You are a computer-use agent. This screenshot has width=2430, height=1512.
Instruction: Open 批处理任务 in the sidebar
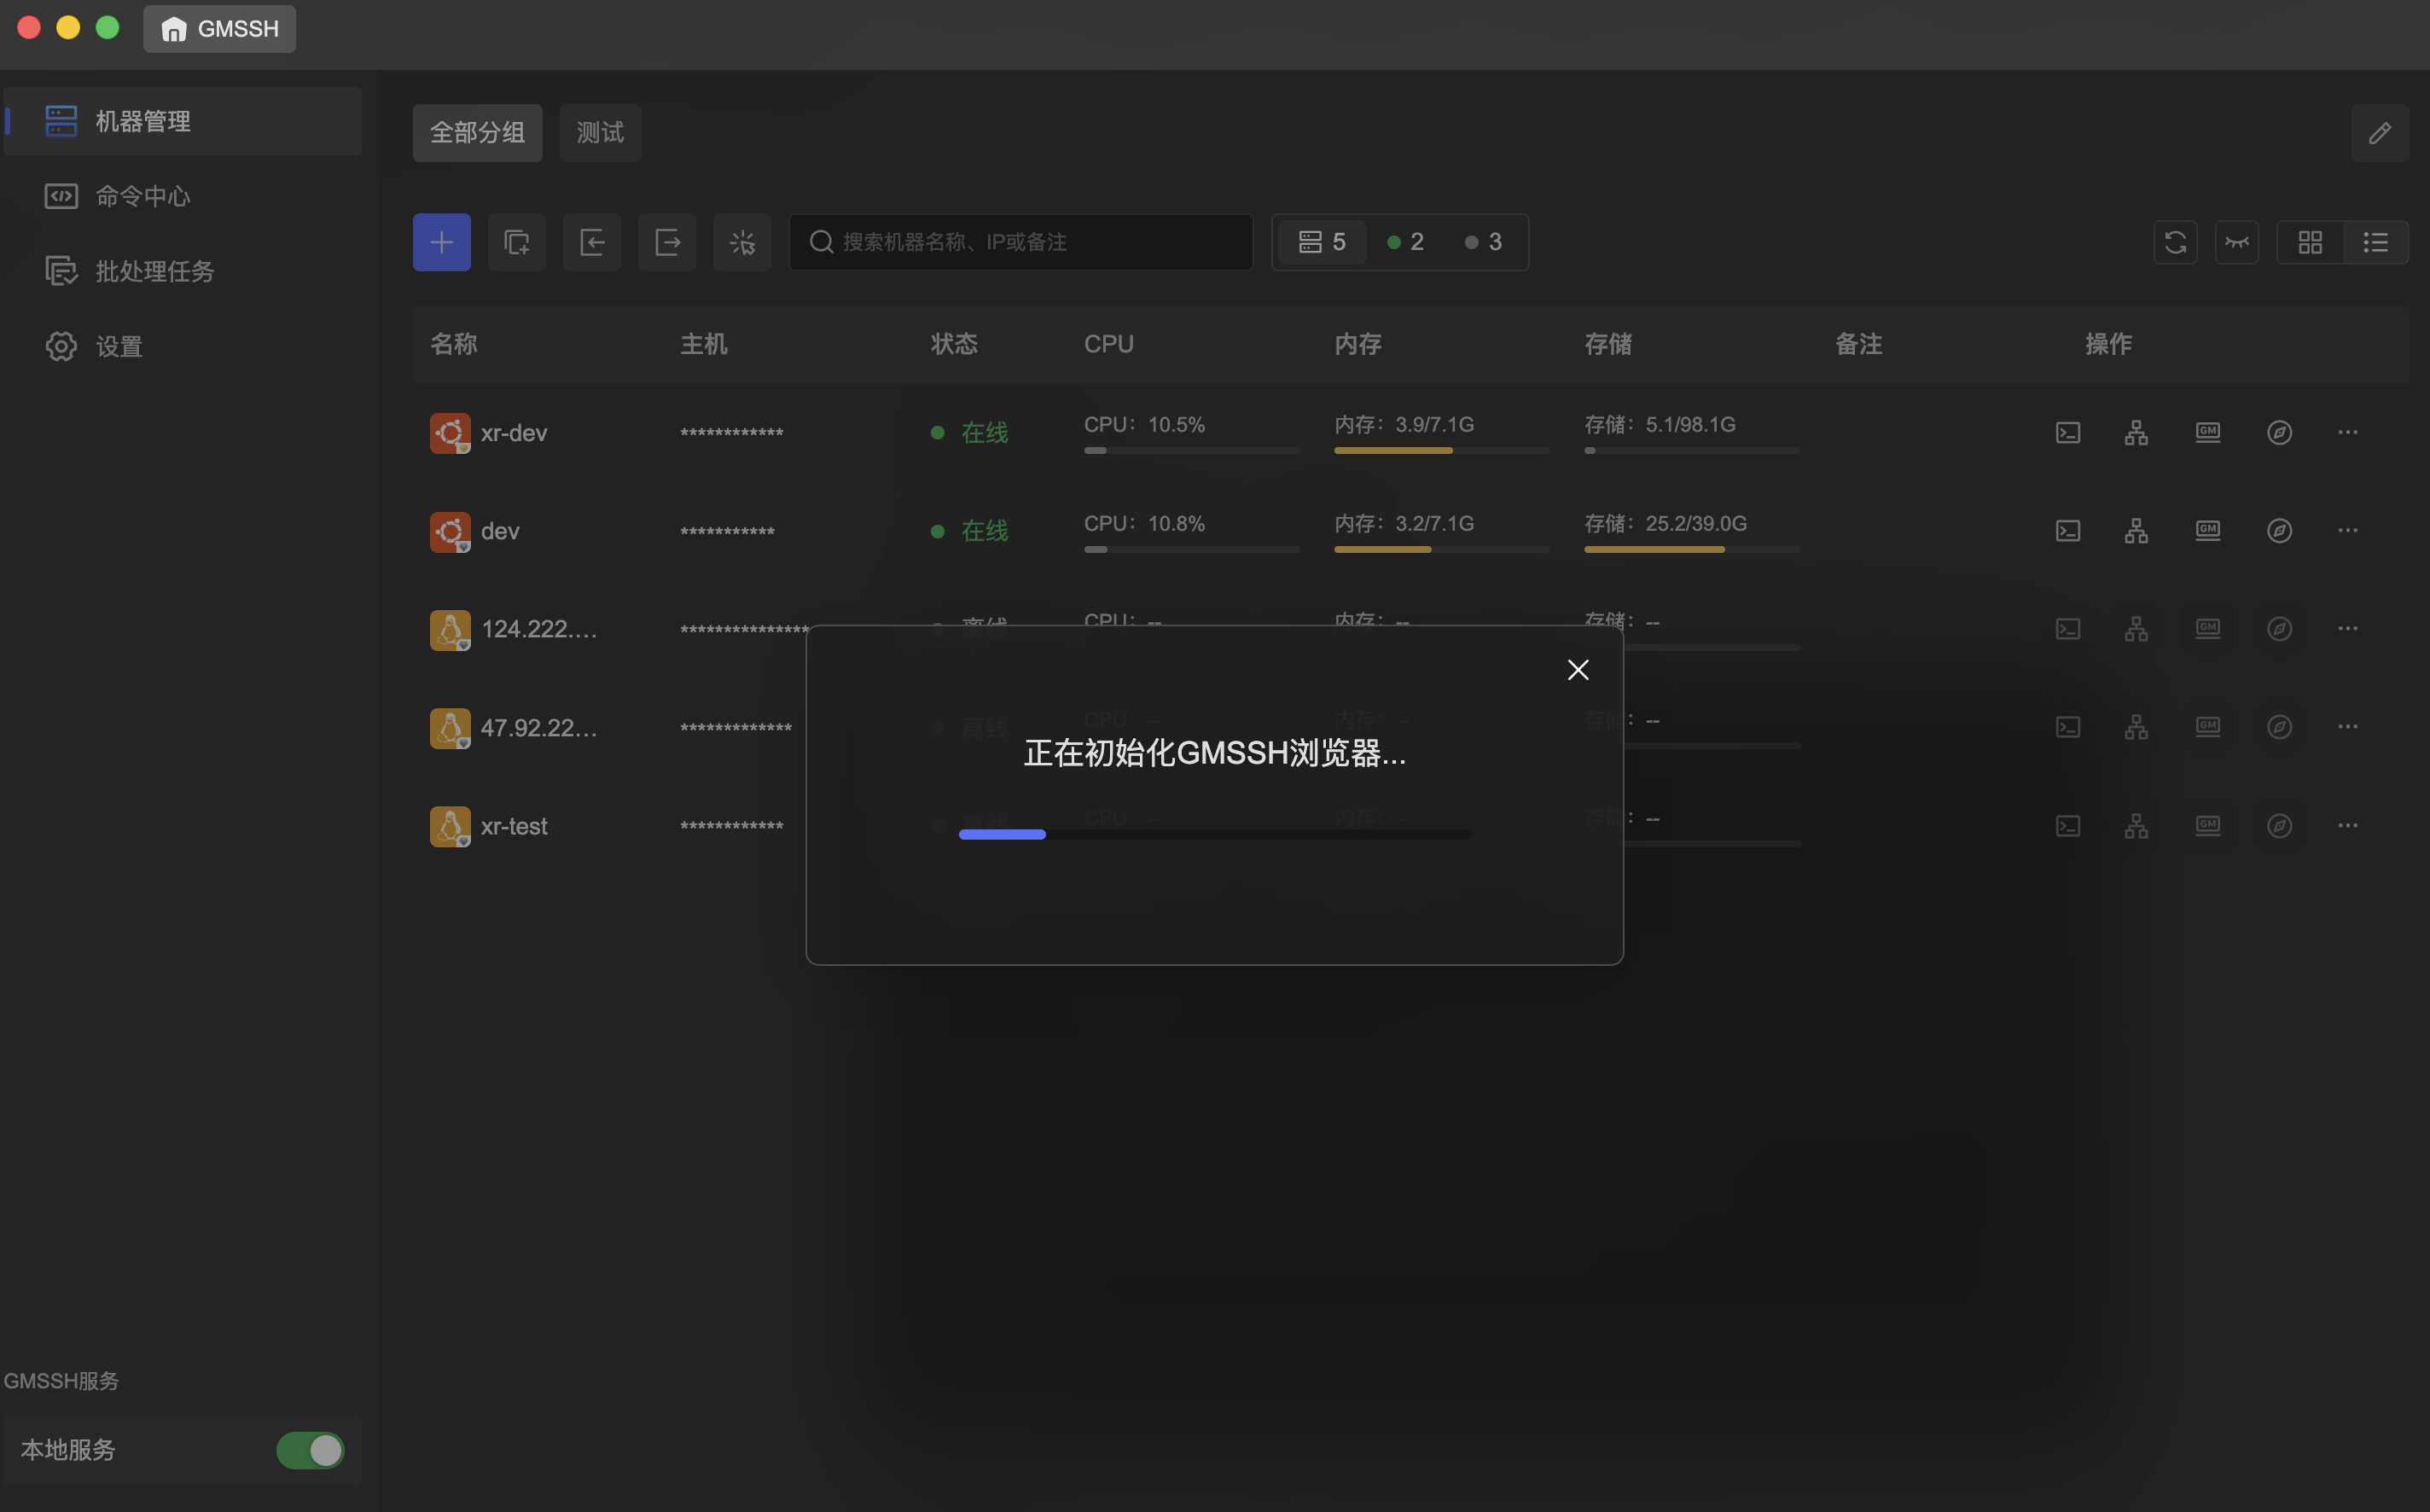pyautogui.click(x=183, y=271)
